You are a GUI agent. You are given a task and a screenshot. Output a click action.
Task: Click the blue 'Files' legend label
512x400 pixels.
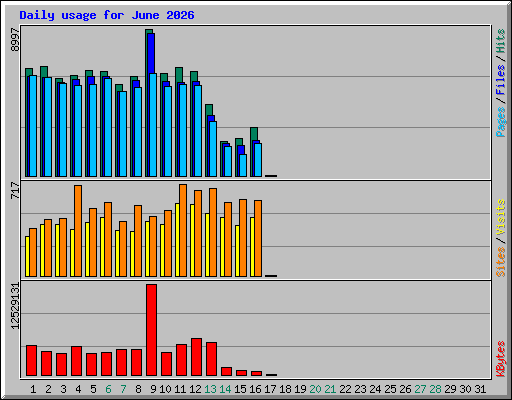tap(501, 79)
